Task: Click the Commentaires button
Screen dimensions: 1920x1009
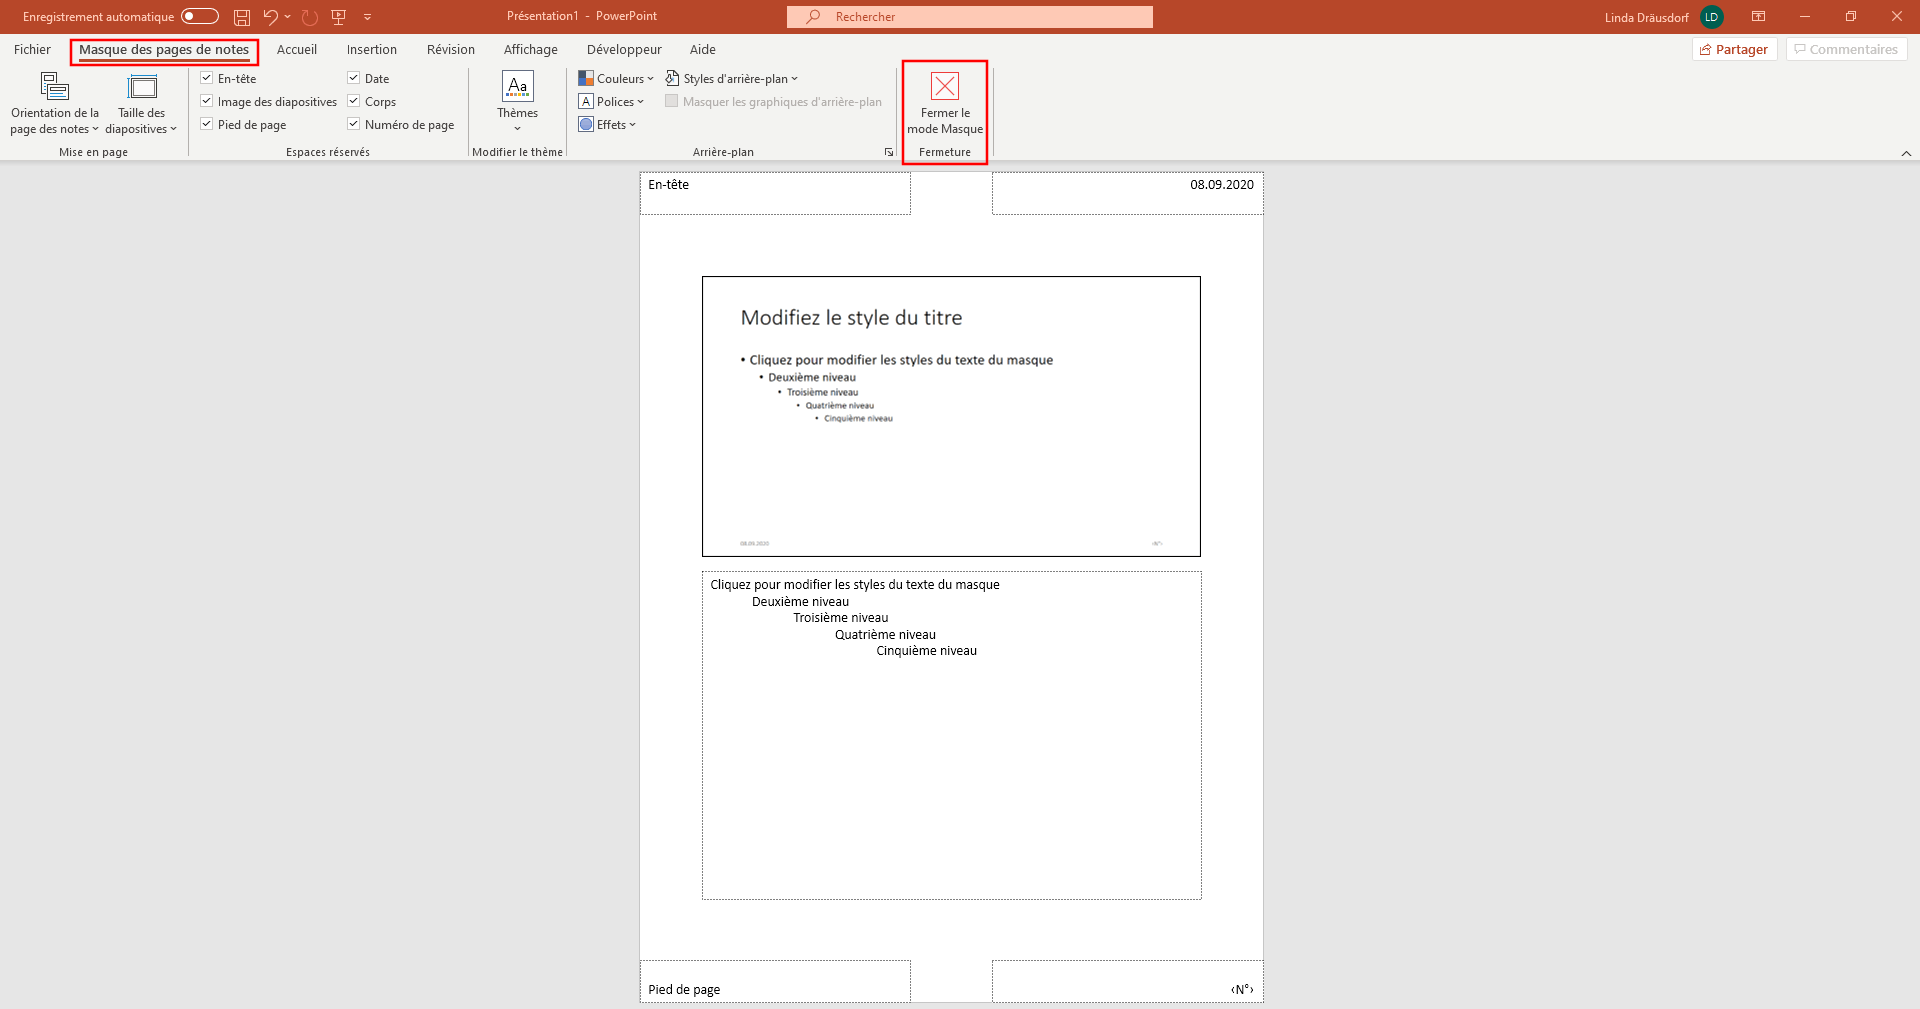Action: [x=1846, y=49]
